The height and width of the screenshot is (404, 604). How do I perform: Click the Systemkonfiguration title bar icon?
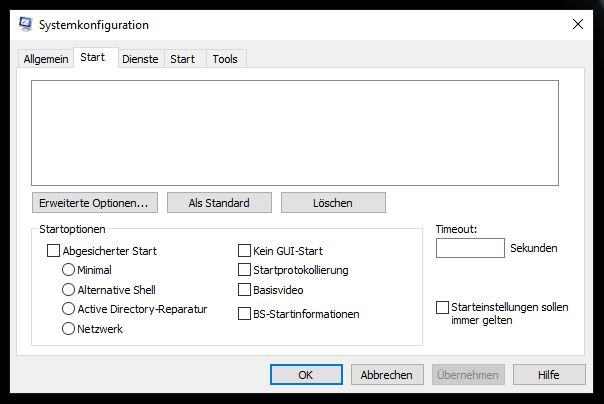pos(25,24)
